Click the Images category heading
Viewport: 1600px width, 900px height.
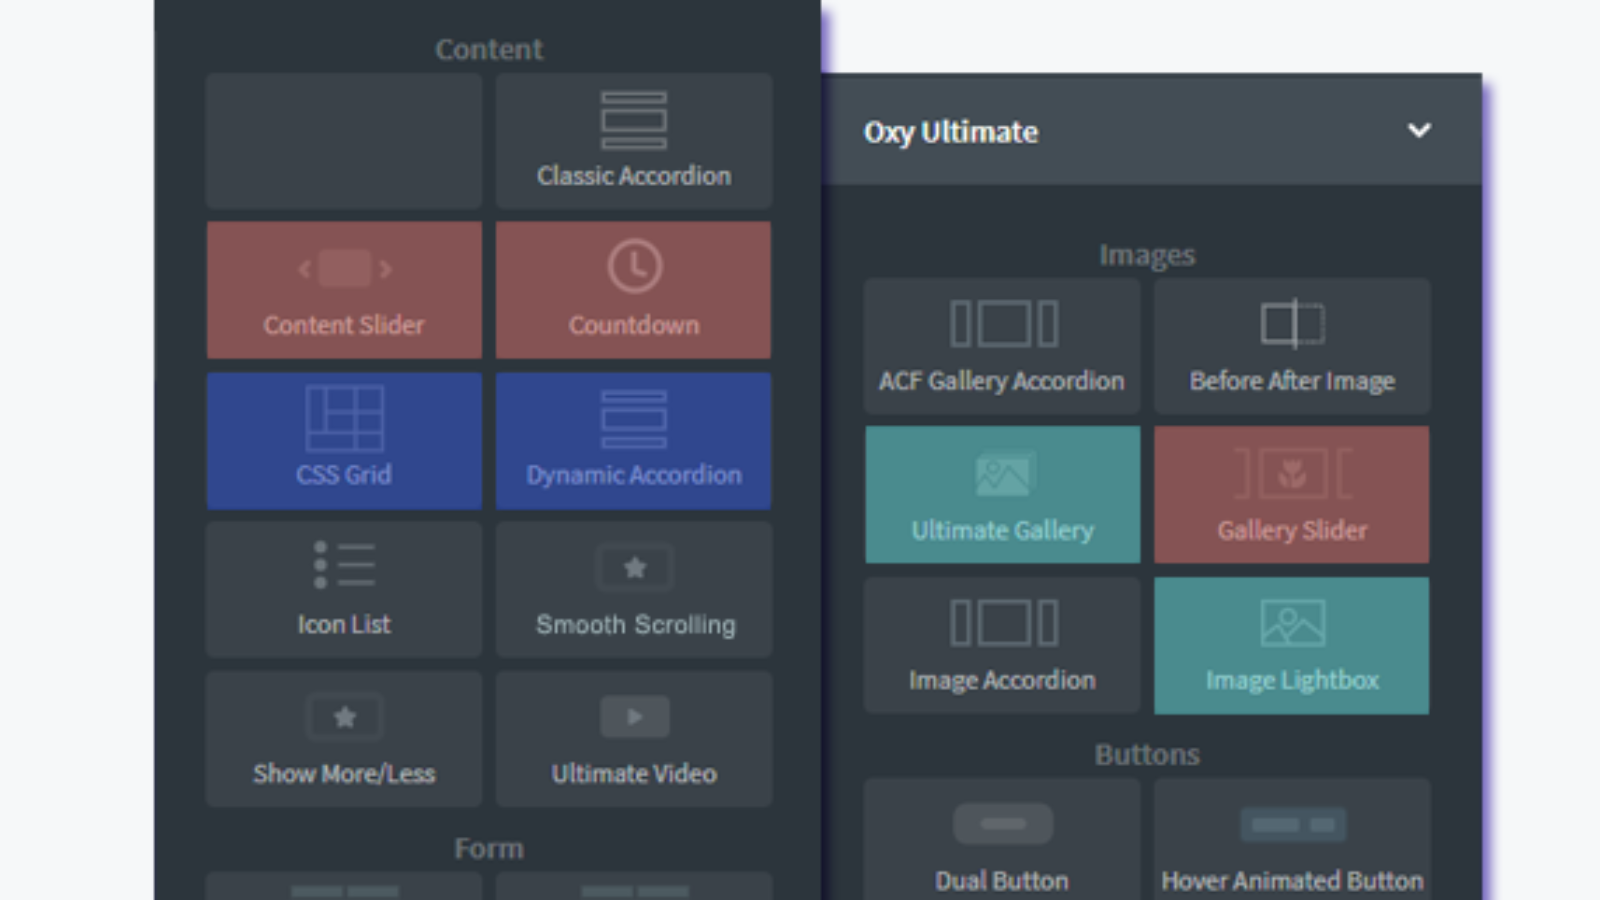coord(1147,255)
